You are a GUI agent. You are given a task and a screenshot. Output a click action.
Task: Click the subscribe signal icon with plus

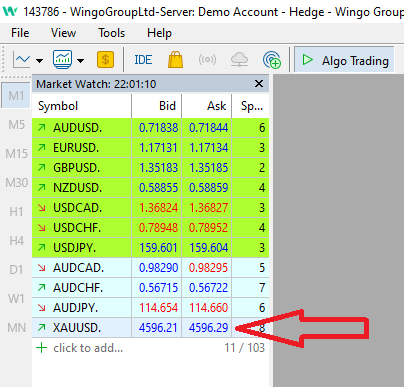click(x=272, y=60)
